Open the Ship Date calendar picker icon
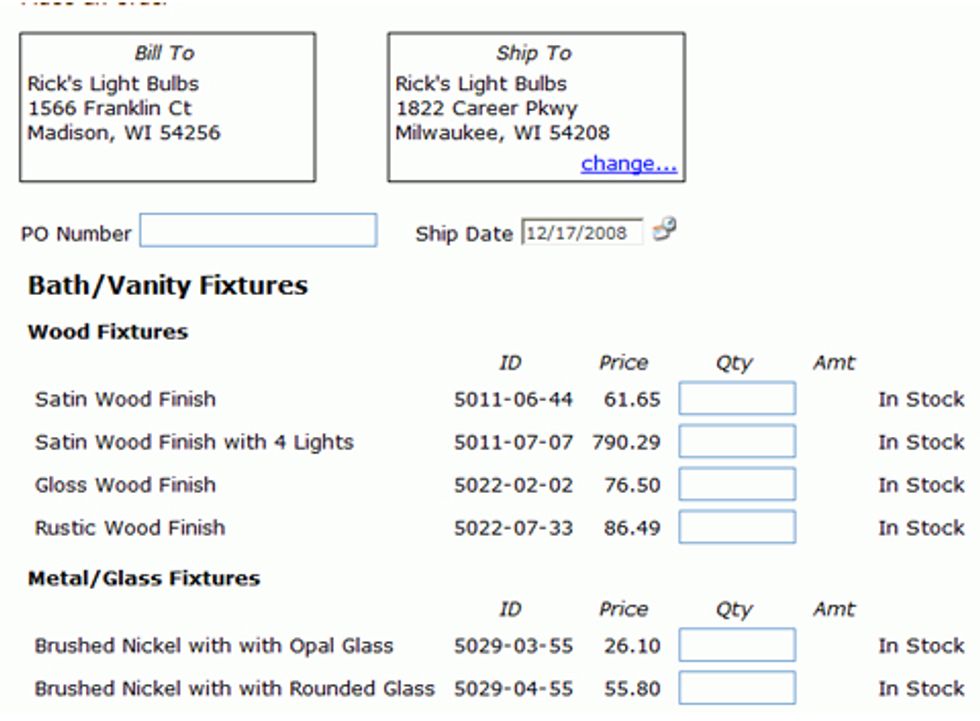 click(x=664, y=231)
